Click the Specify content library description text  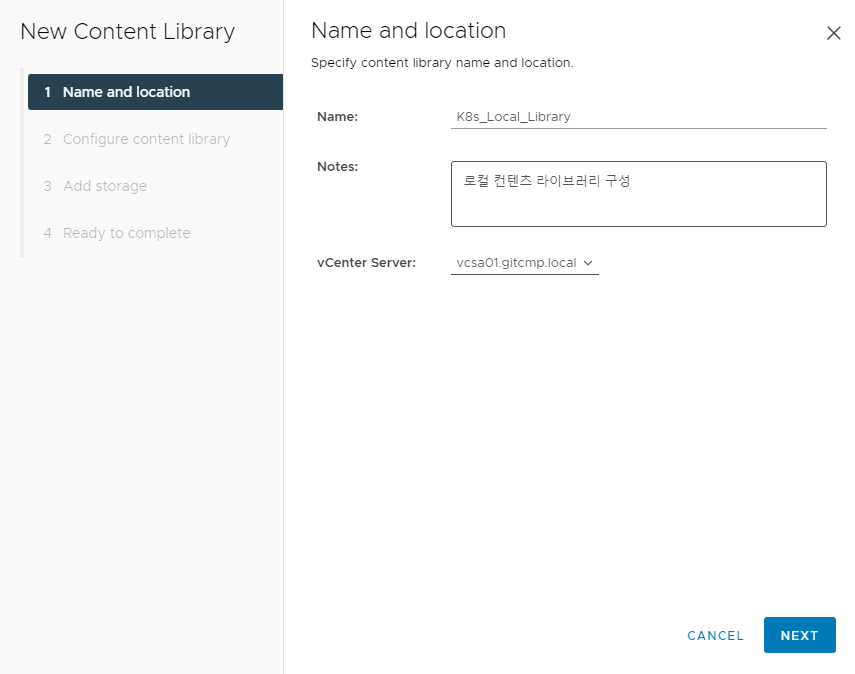[x=442, y=63]
